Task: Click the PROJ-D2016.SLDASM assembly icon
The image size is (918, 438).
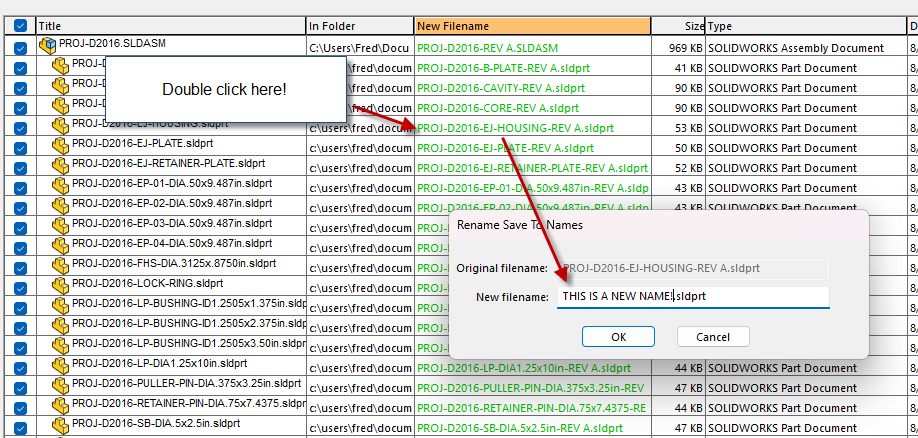Action: [x=47, y=45]
